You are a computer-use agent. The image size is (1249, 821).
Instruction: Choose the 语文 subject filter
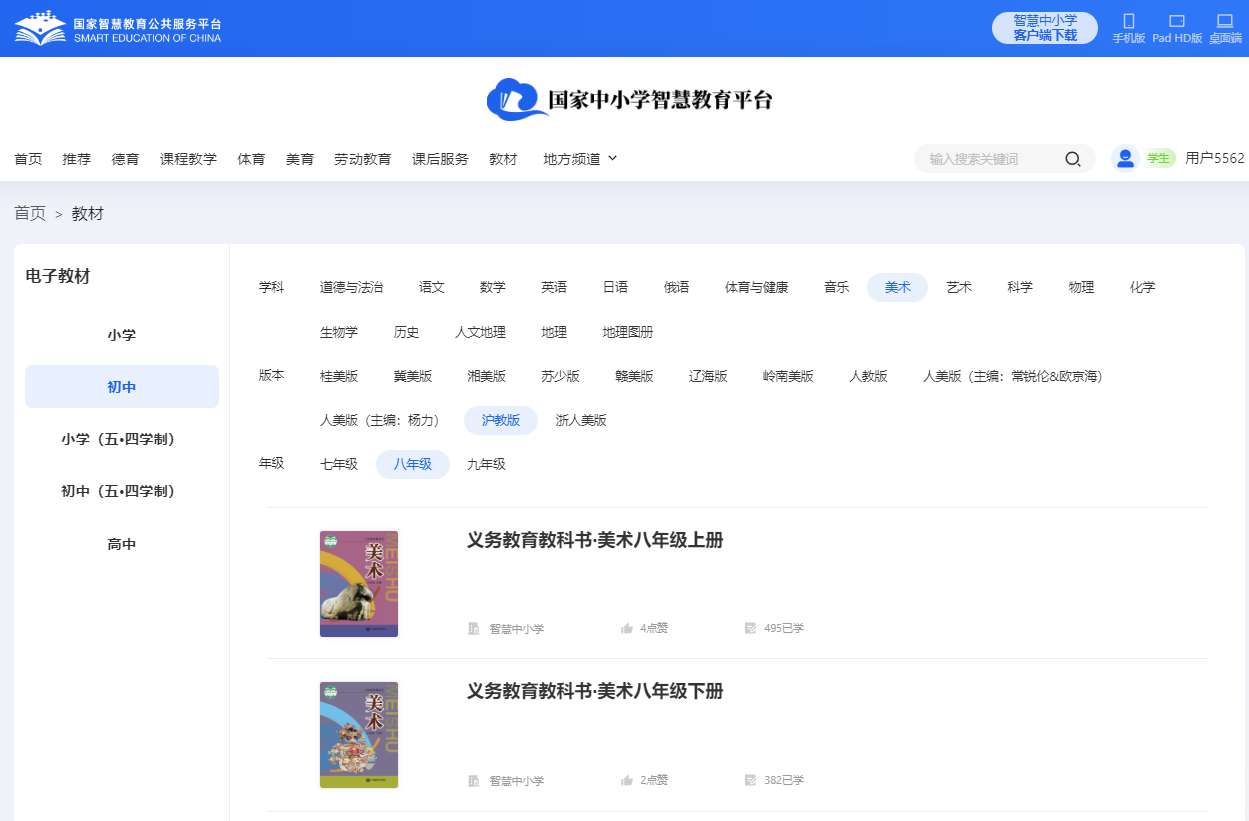pos(432,287)
